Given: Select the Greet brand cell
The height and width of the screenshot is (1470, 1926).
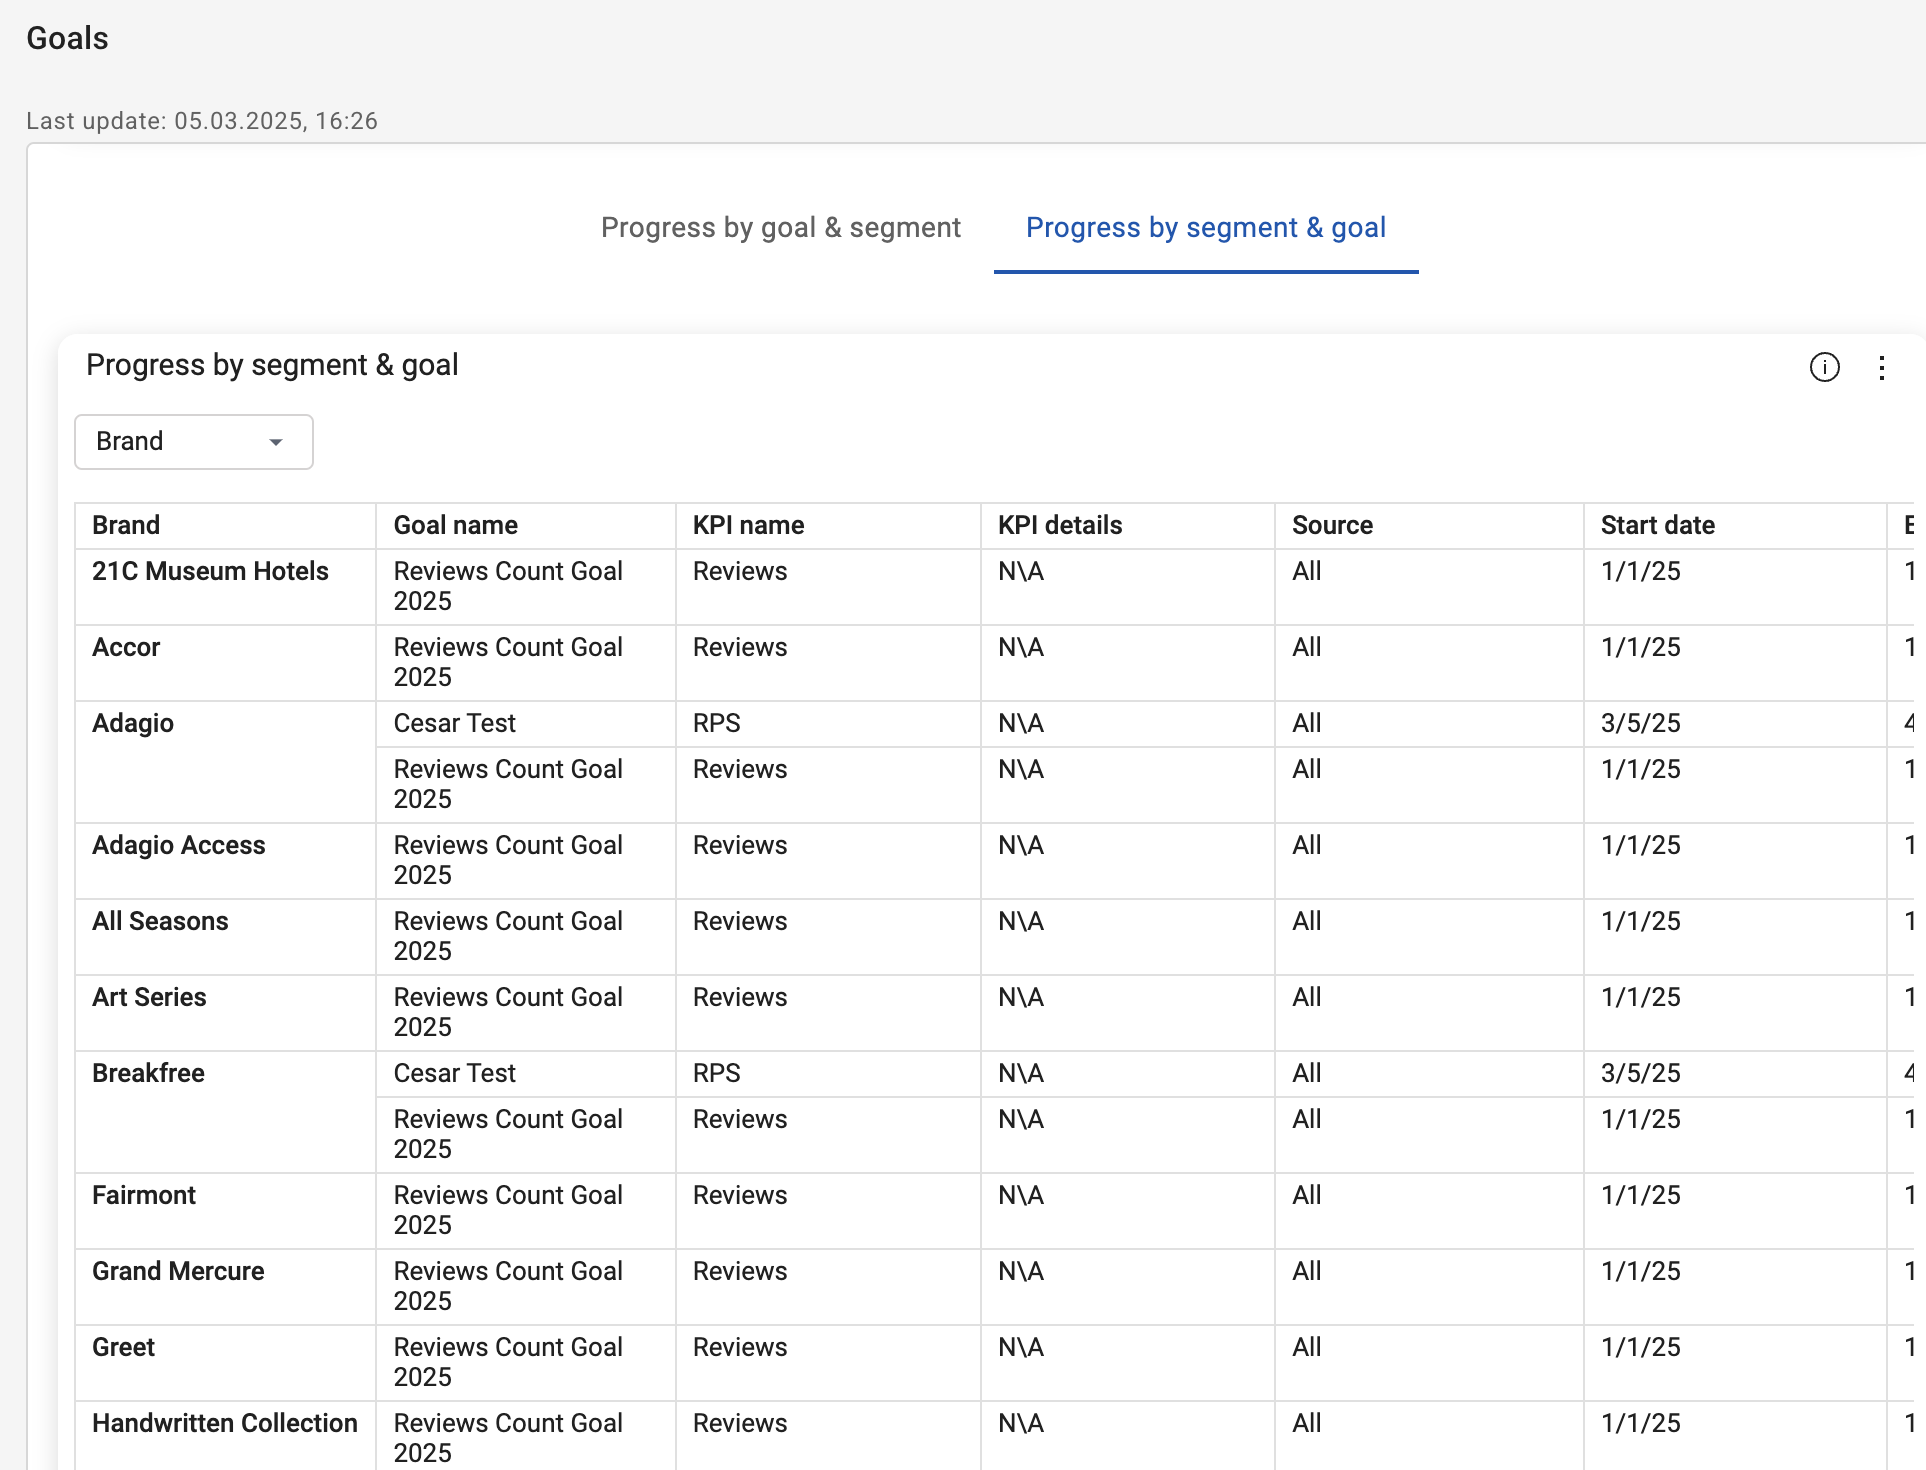Looking at the screenshot, I should [226, 1363].
